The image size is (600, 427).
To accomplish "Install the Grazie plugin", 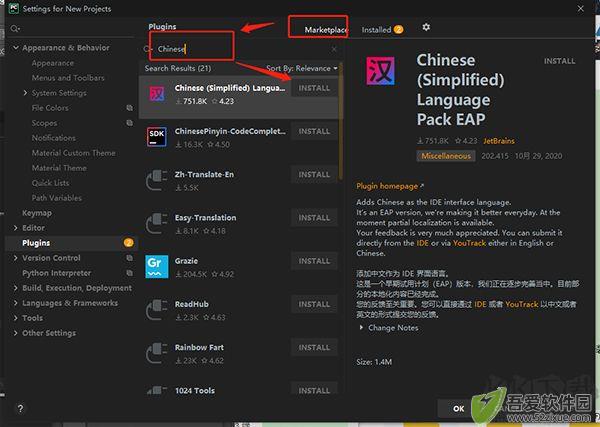I will pos(314,261).
